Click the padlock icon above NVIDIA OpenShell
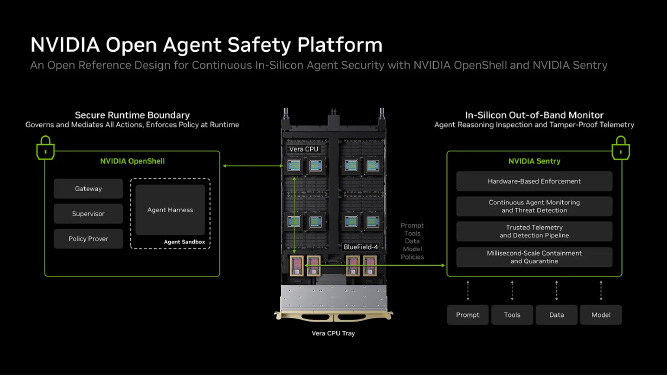This screenshot has width=667, height=375. [46, 148]
